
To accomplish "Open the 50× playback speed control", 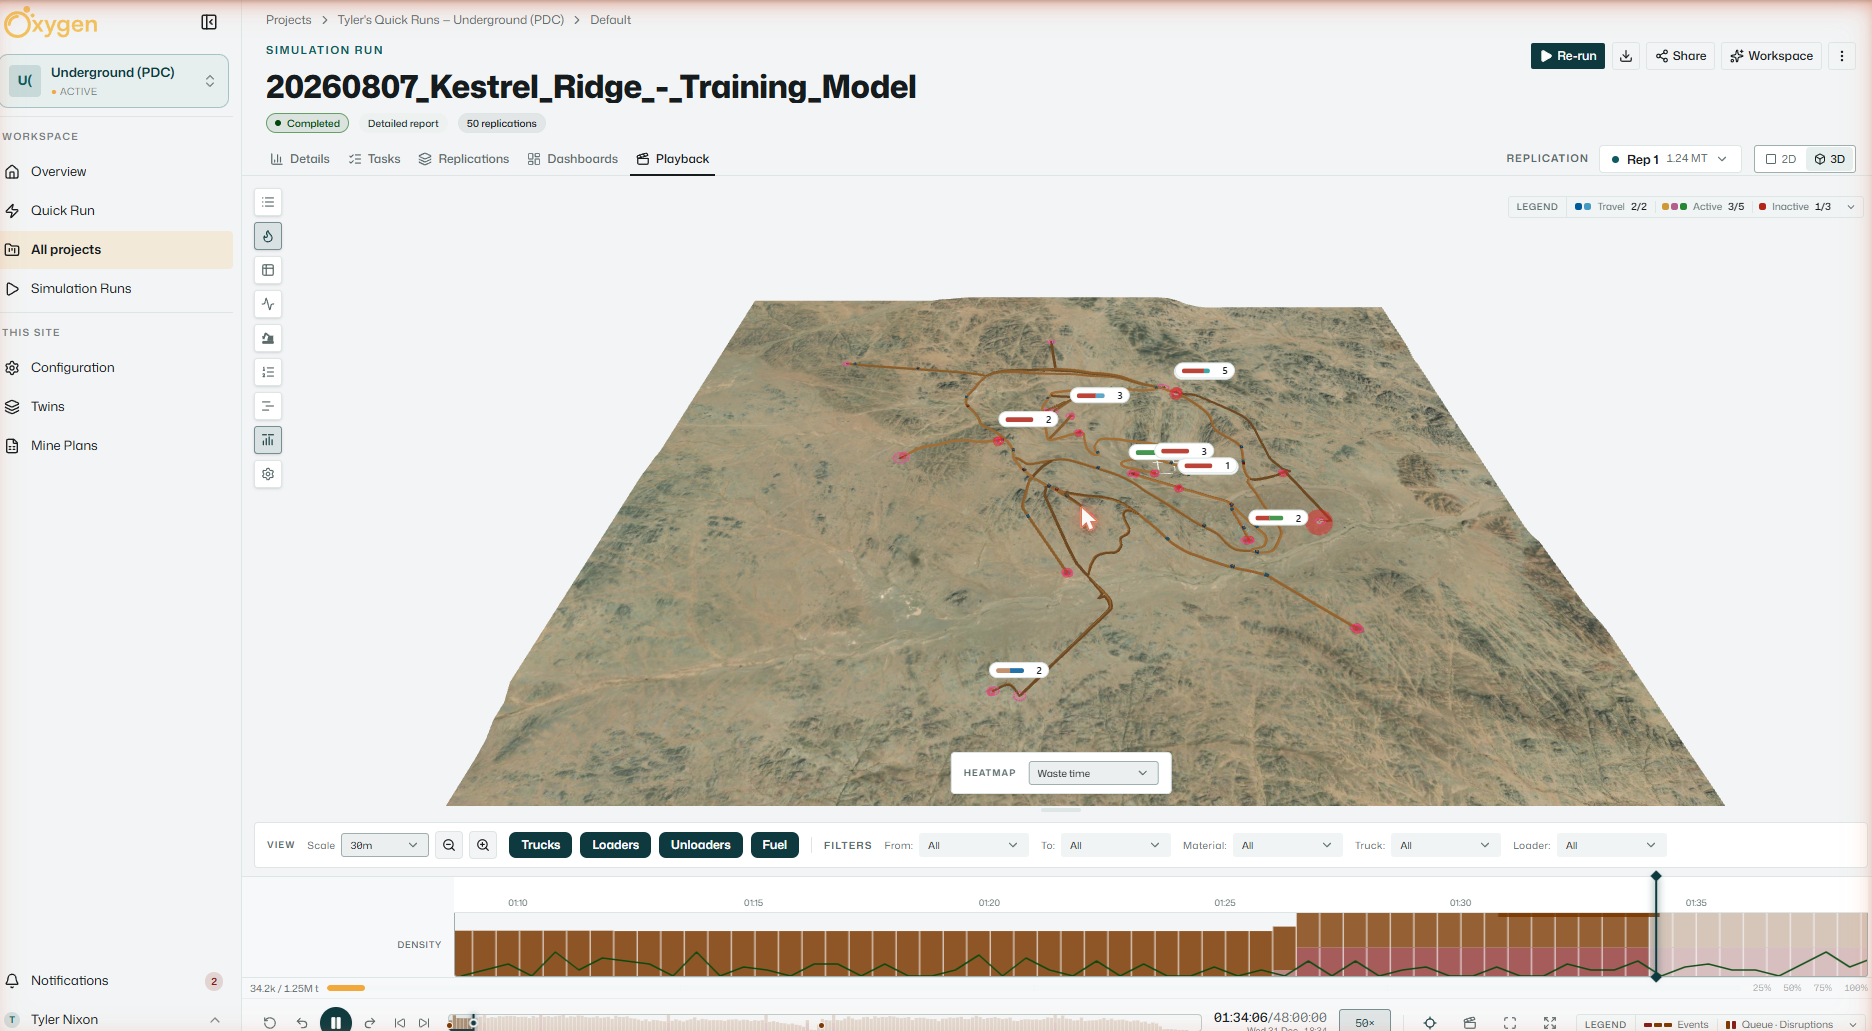I will coord(1365,1022).
